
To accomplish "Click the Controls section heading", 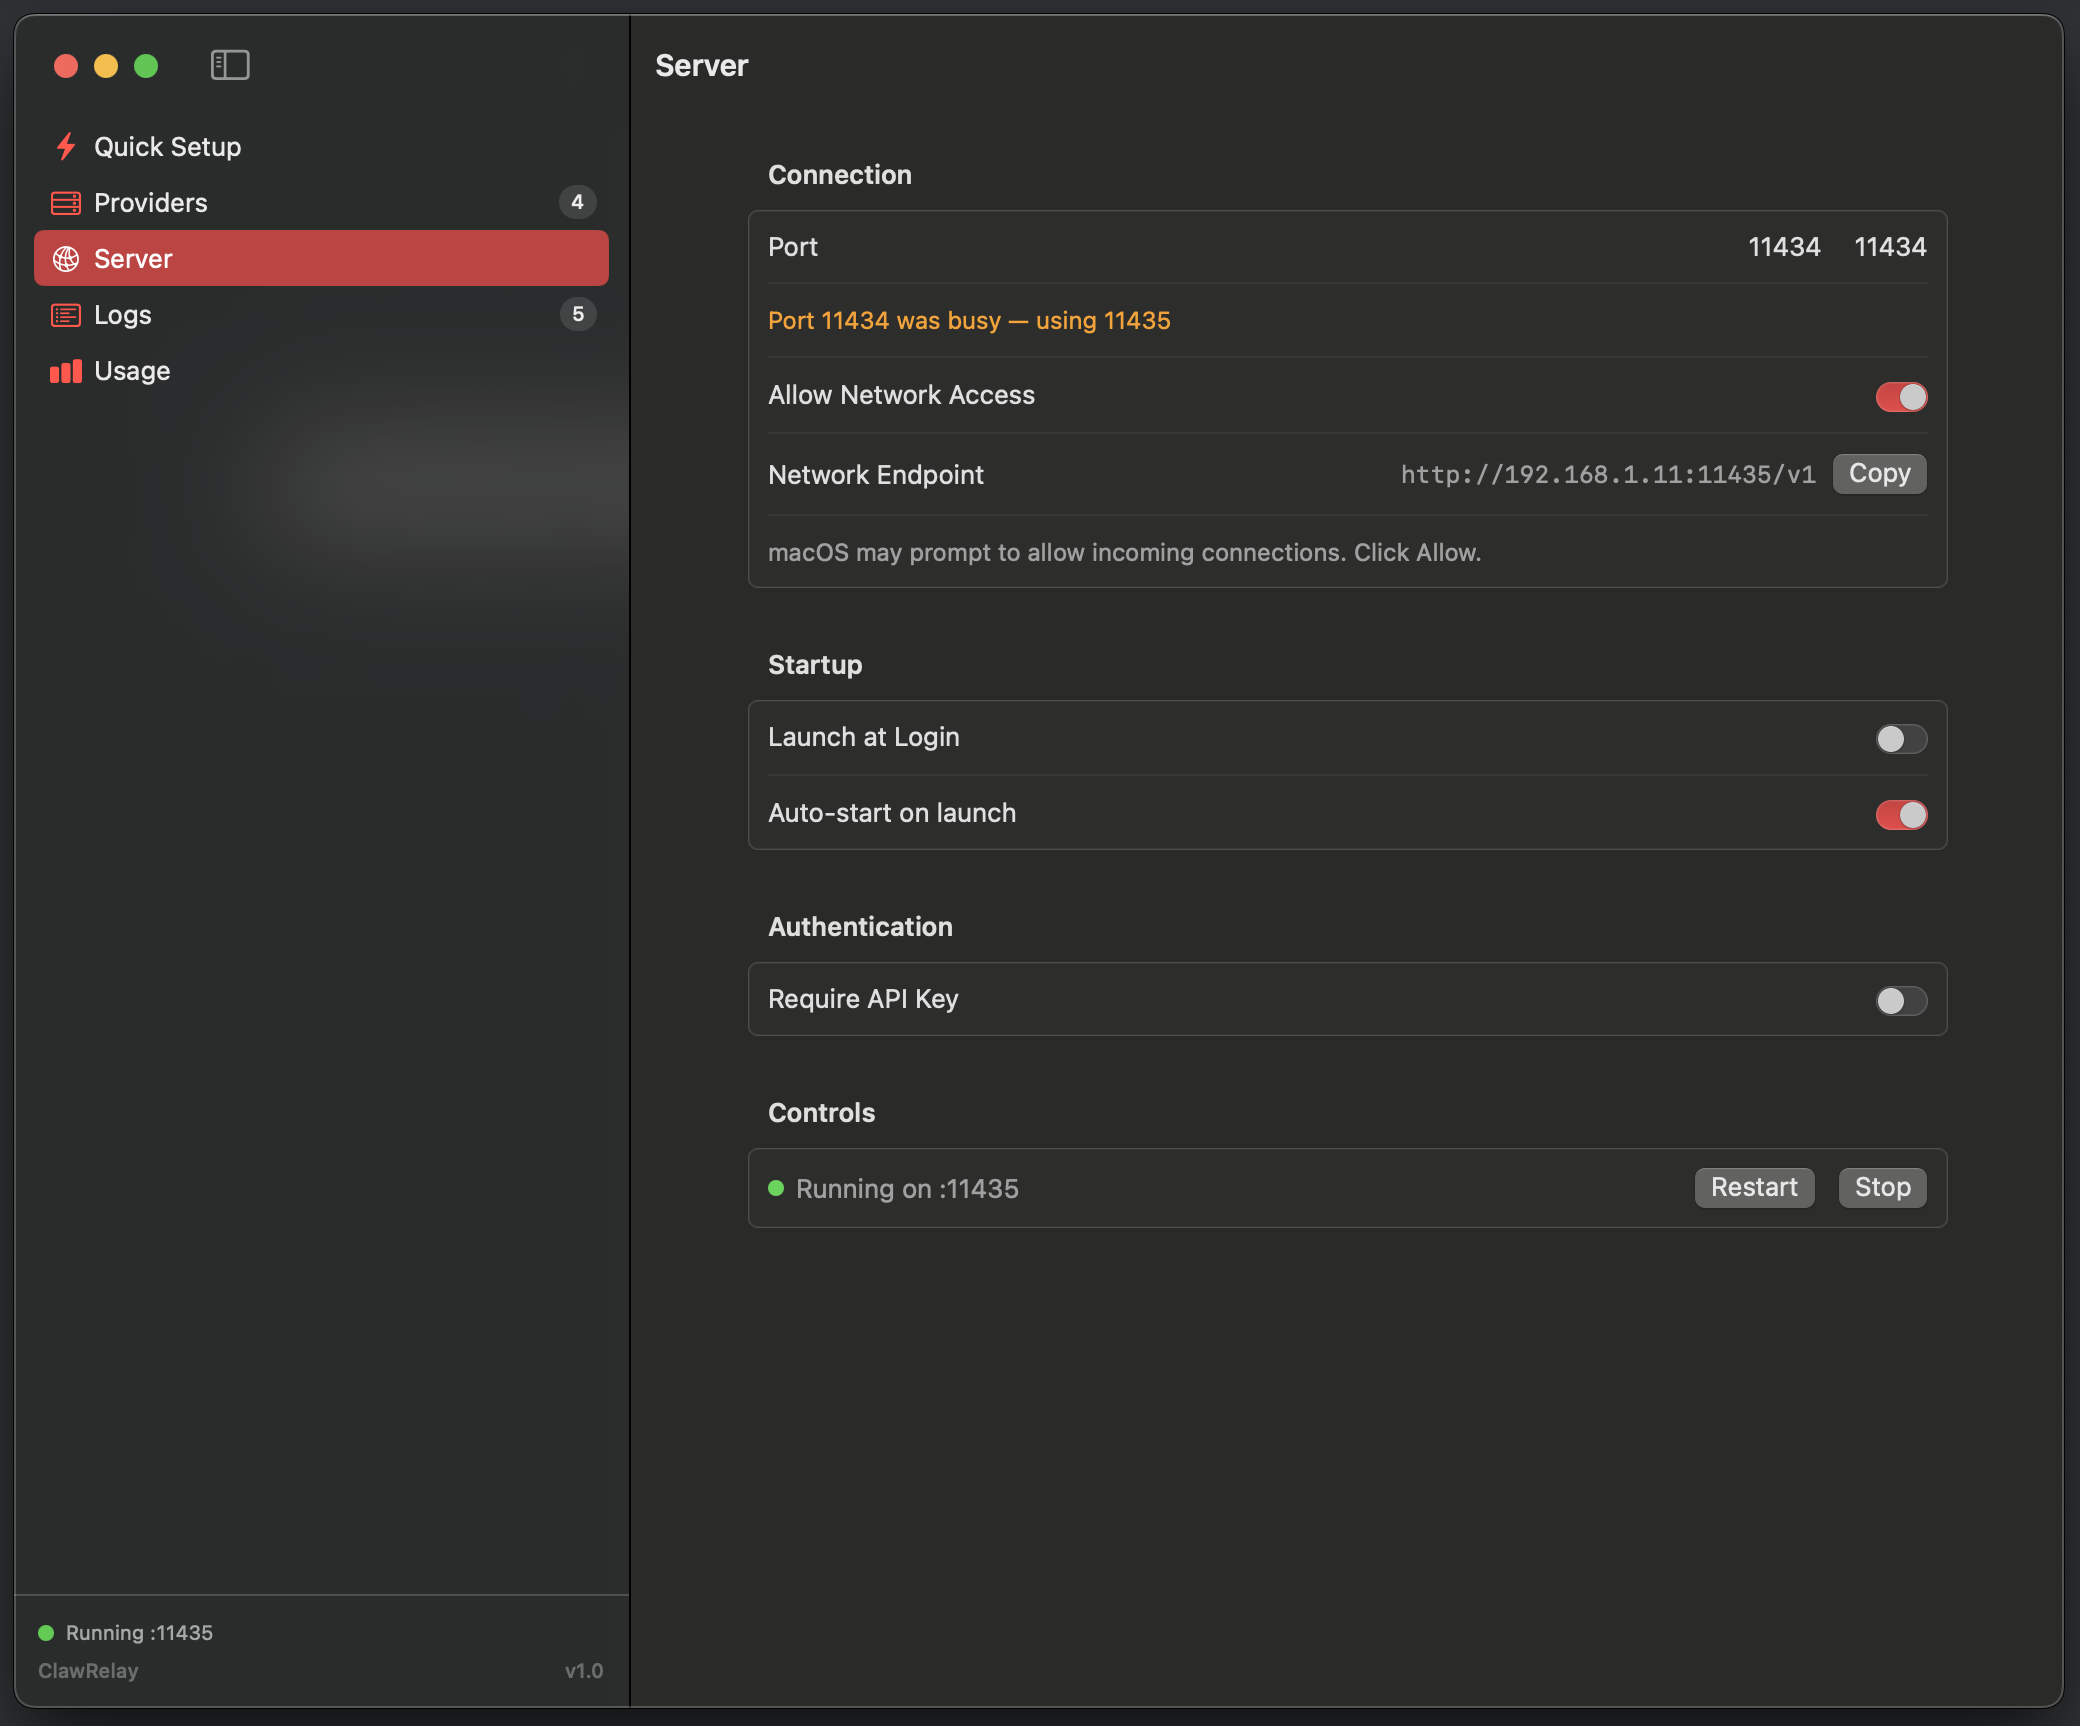I will 821,1112.
